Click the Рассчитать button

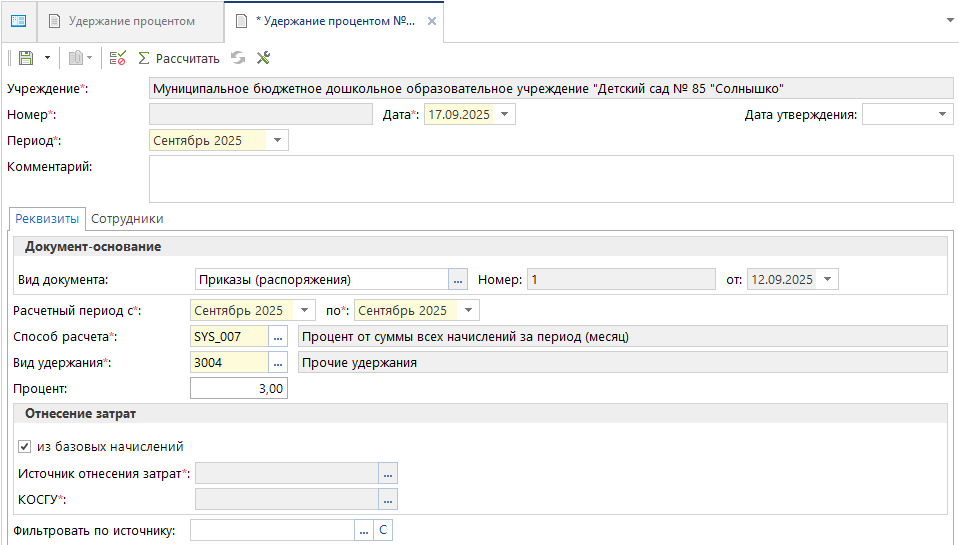178,58
